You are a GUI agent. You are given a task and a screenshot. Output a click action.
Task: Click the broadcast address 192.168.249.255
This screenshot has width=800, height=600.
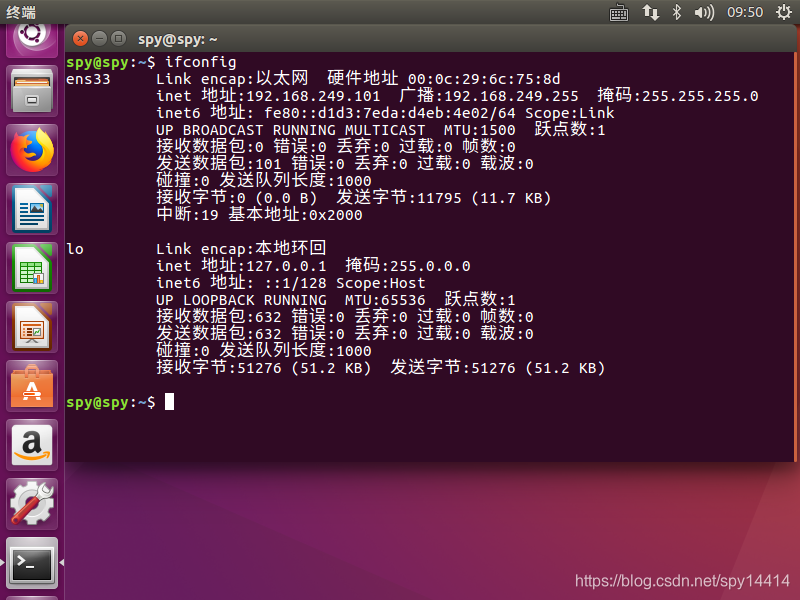[511, 96]
